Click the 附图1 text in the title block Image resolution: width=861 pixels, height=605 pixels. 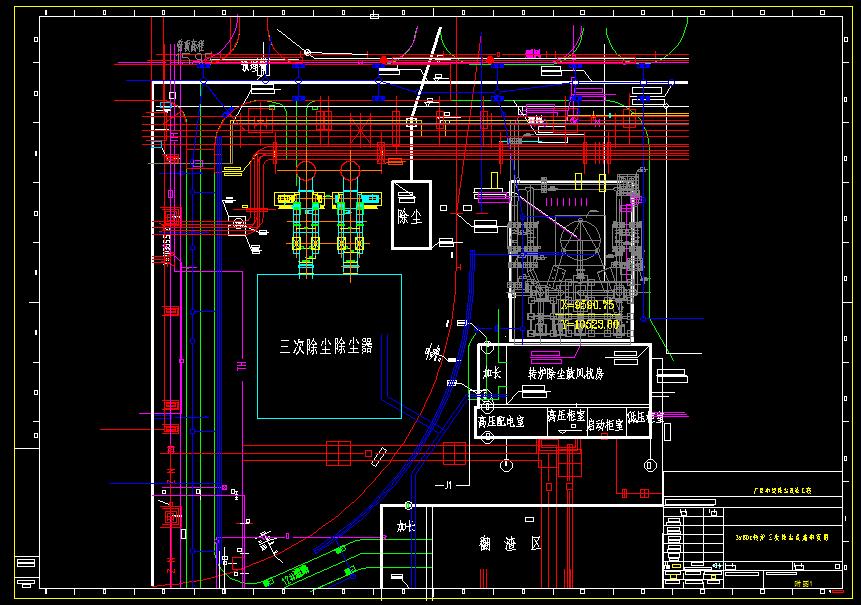pyautogui.click(x=804, y=582)
